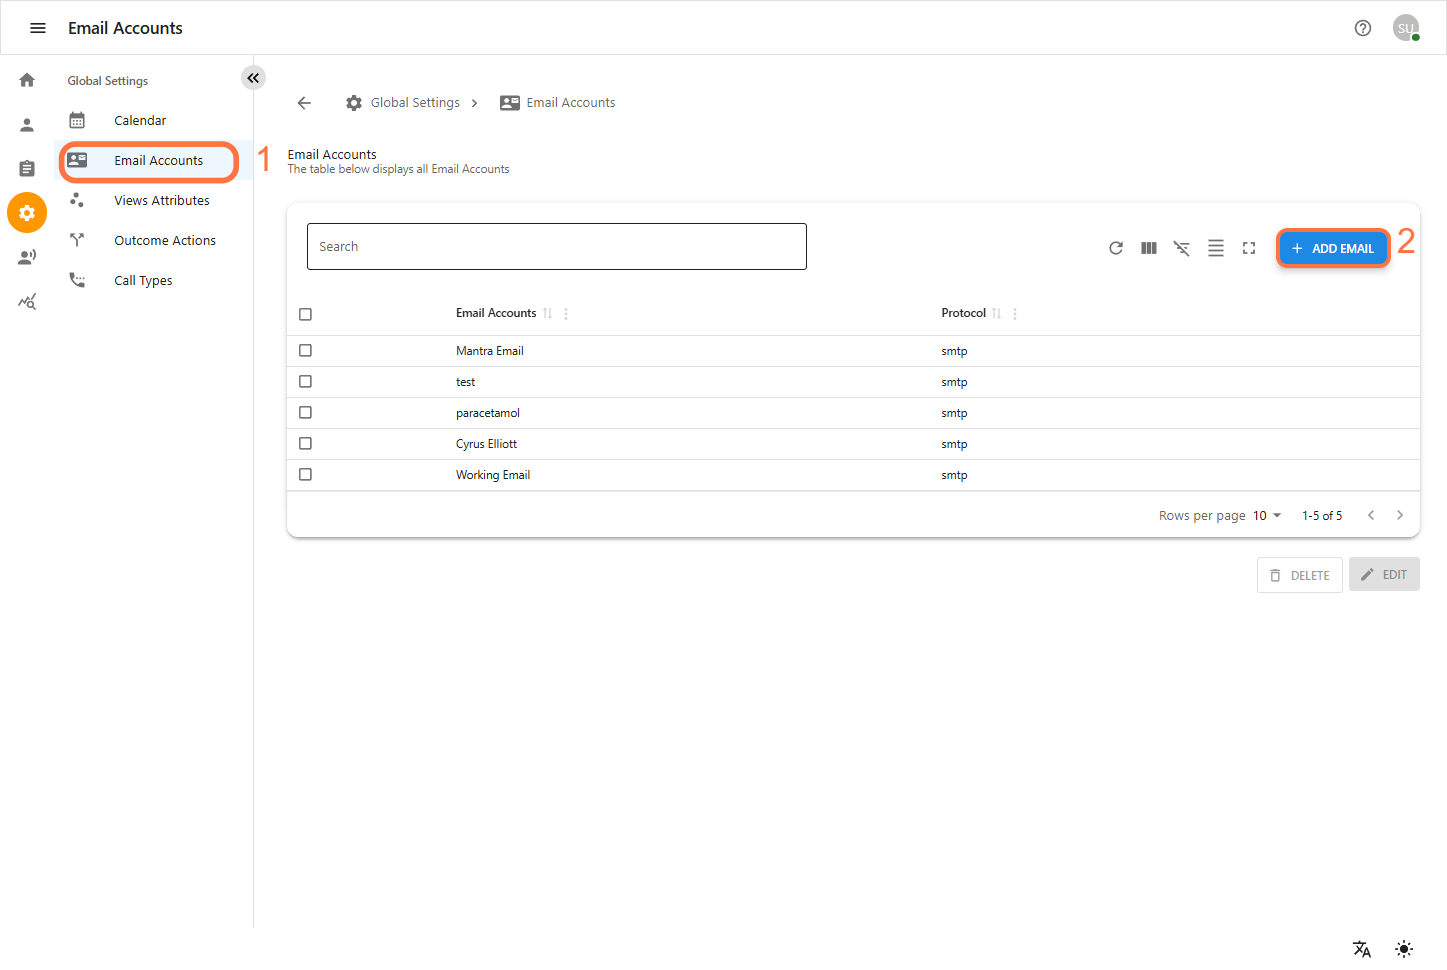1447x970 pixels.
Task: Click into the Search input field
Action: pos(556,247)
